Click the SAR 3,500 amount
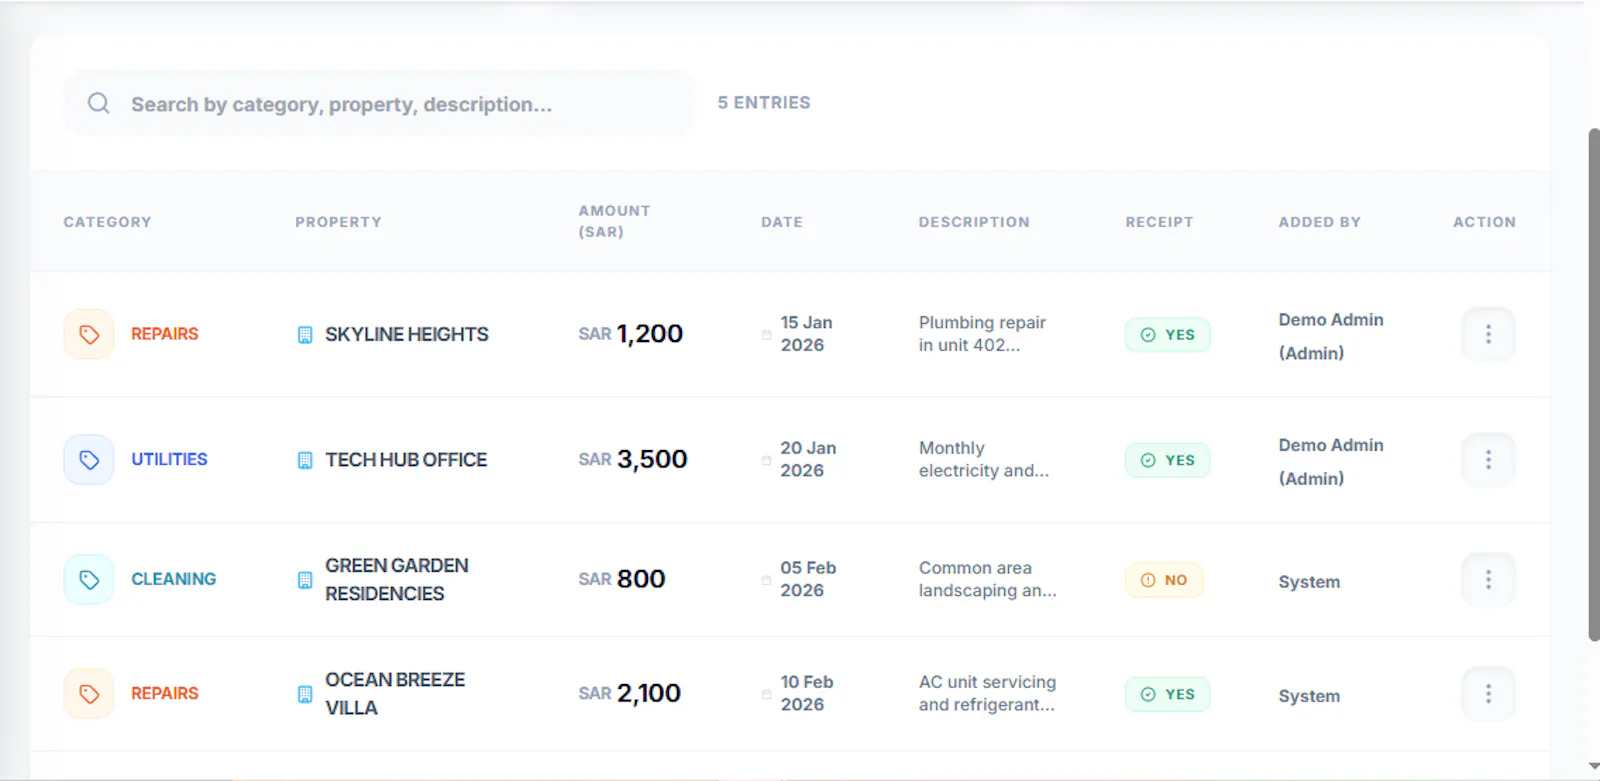Screen dimensions: 1600x781 (633, 460)
